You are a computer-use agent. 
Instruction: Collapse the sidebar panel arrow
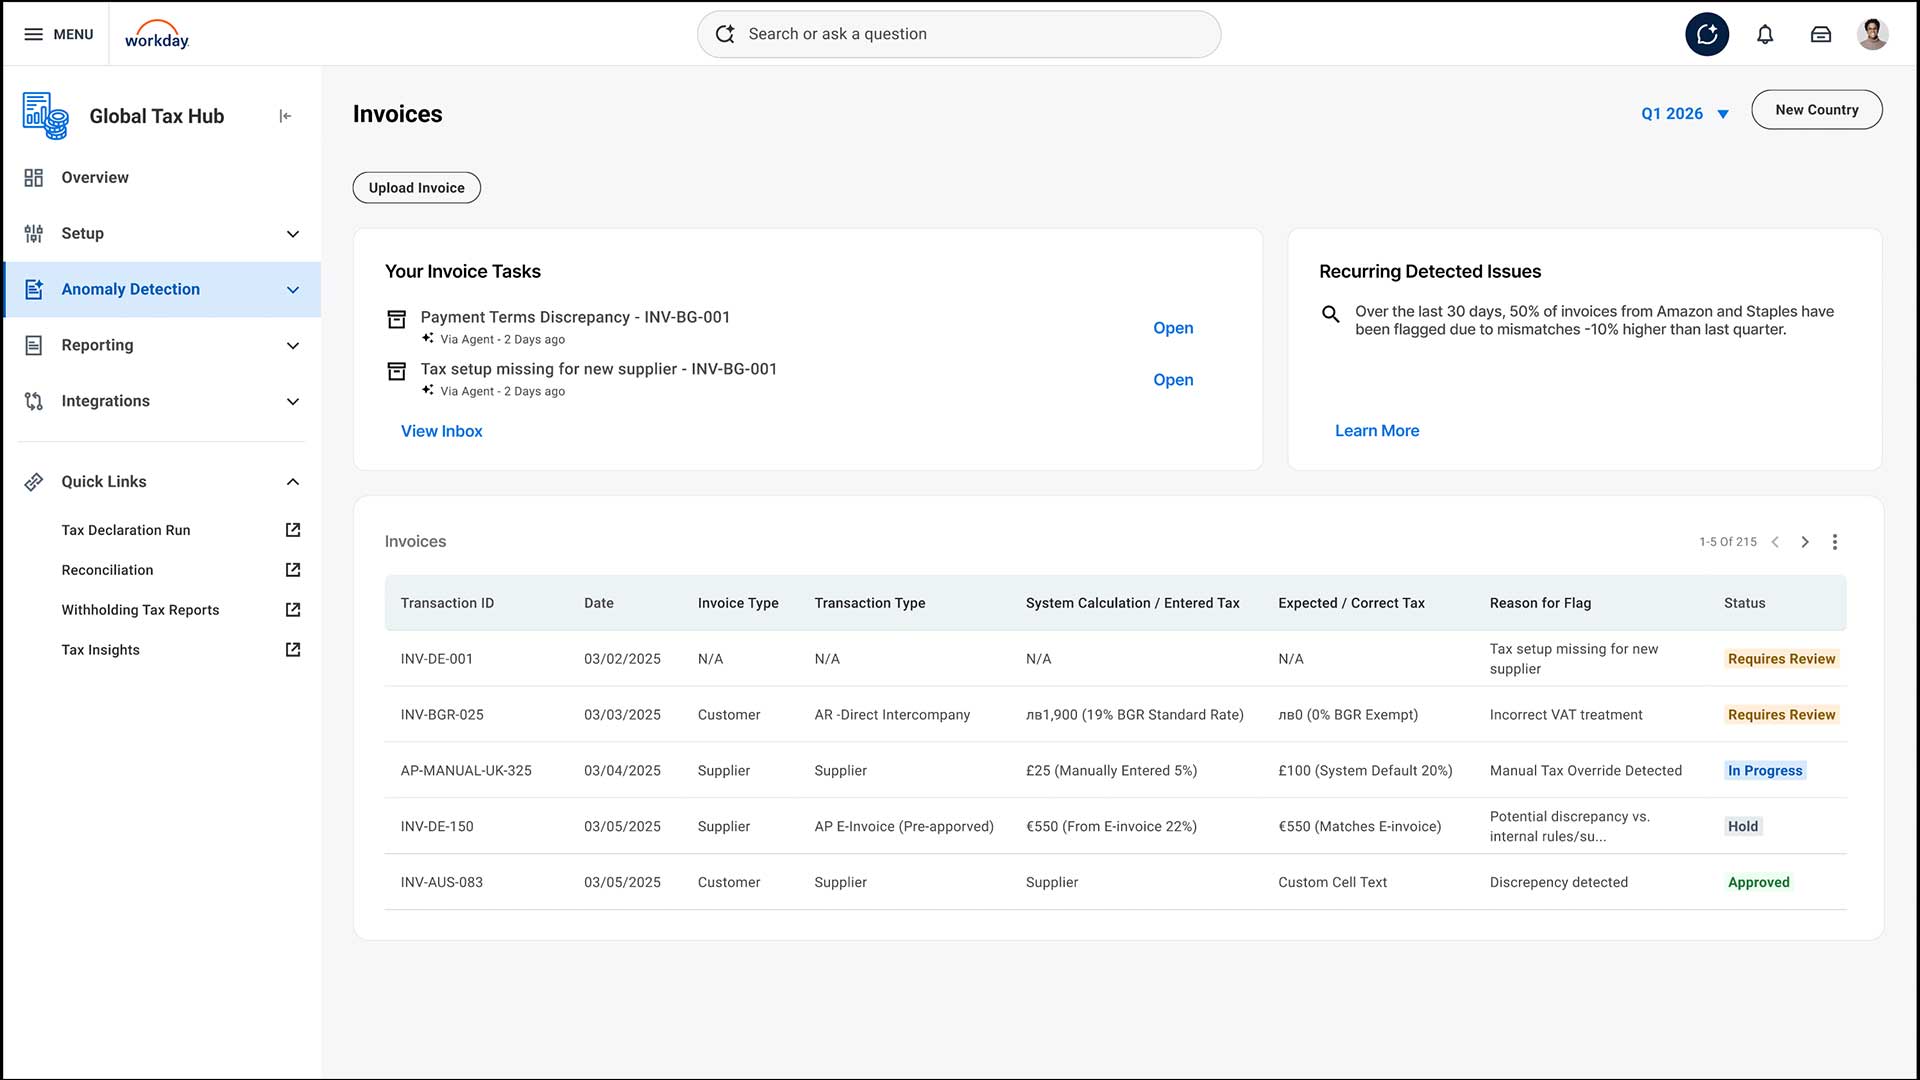(x=285, y=116)
